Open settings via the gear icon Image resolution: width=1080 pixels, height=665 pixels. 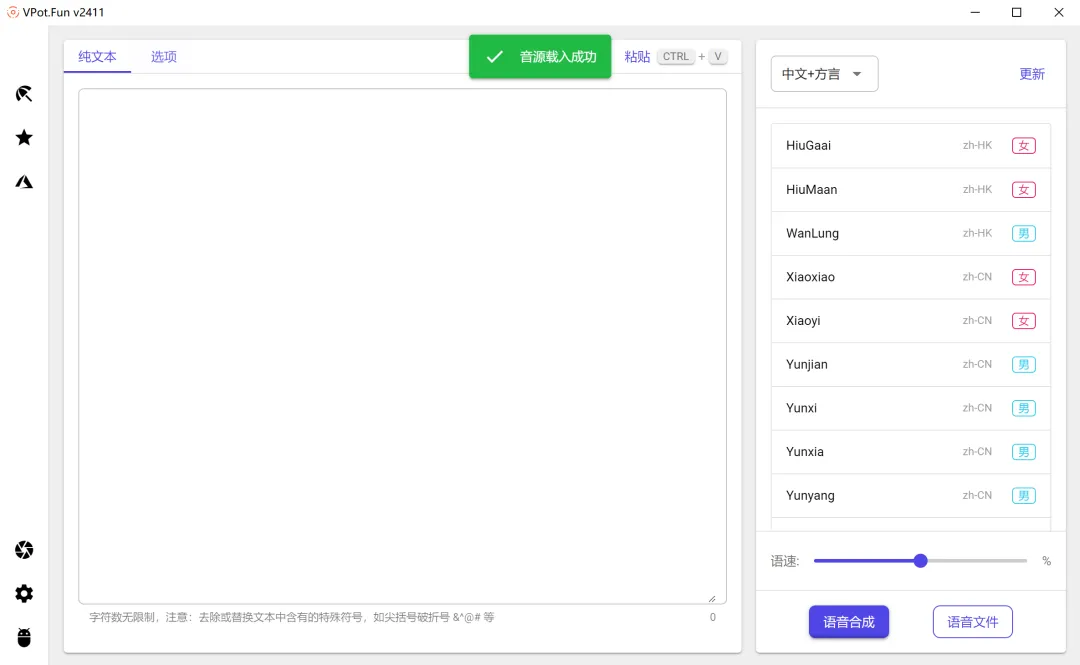coord(24,594)
